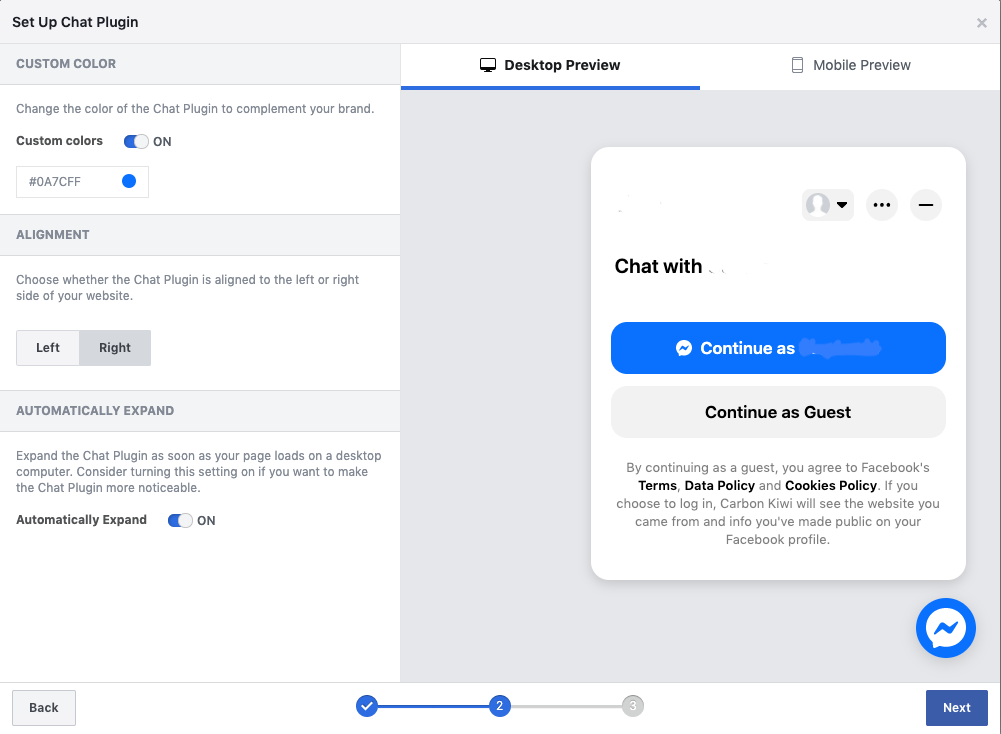Click the blue Continue as button
Screen dimensions: 1001x734
(x=778, y=348)
